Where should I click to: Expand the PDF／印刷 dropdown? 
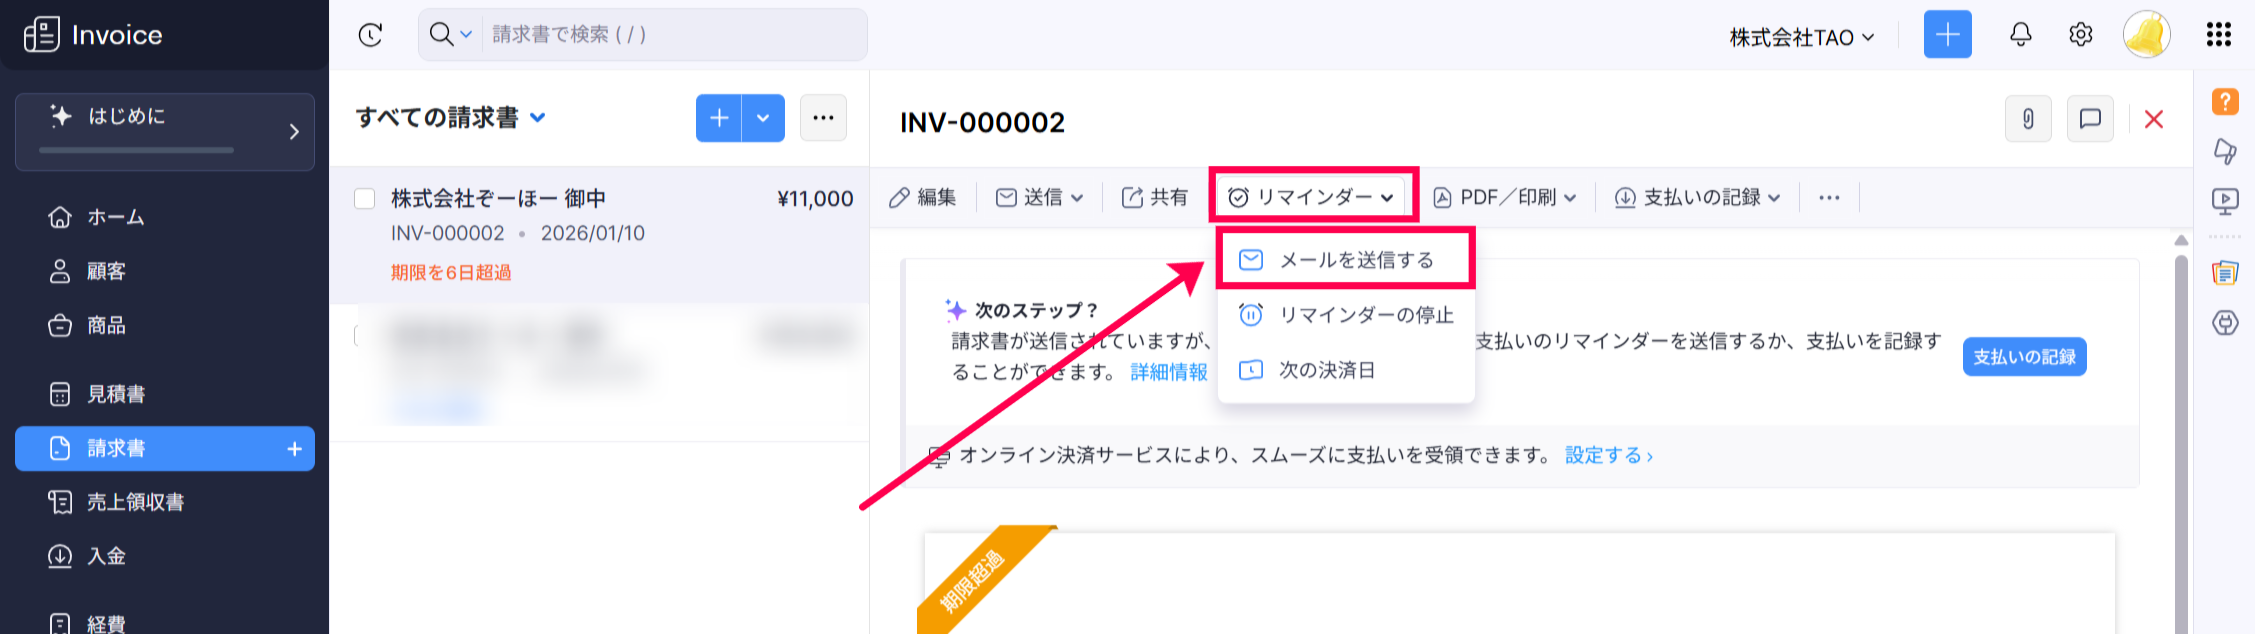tap(1505, 198)
